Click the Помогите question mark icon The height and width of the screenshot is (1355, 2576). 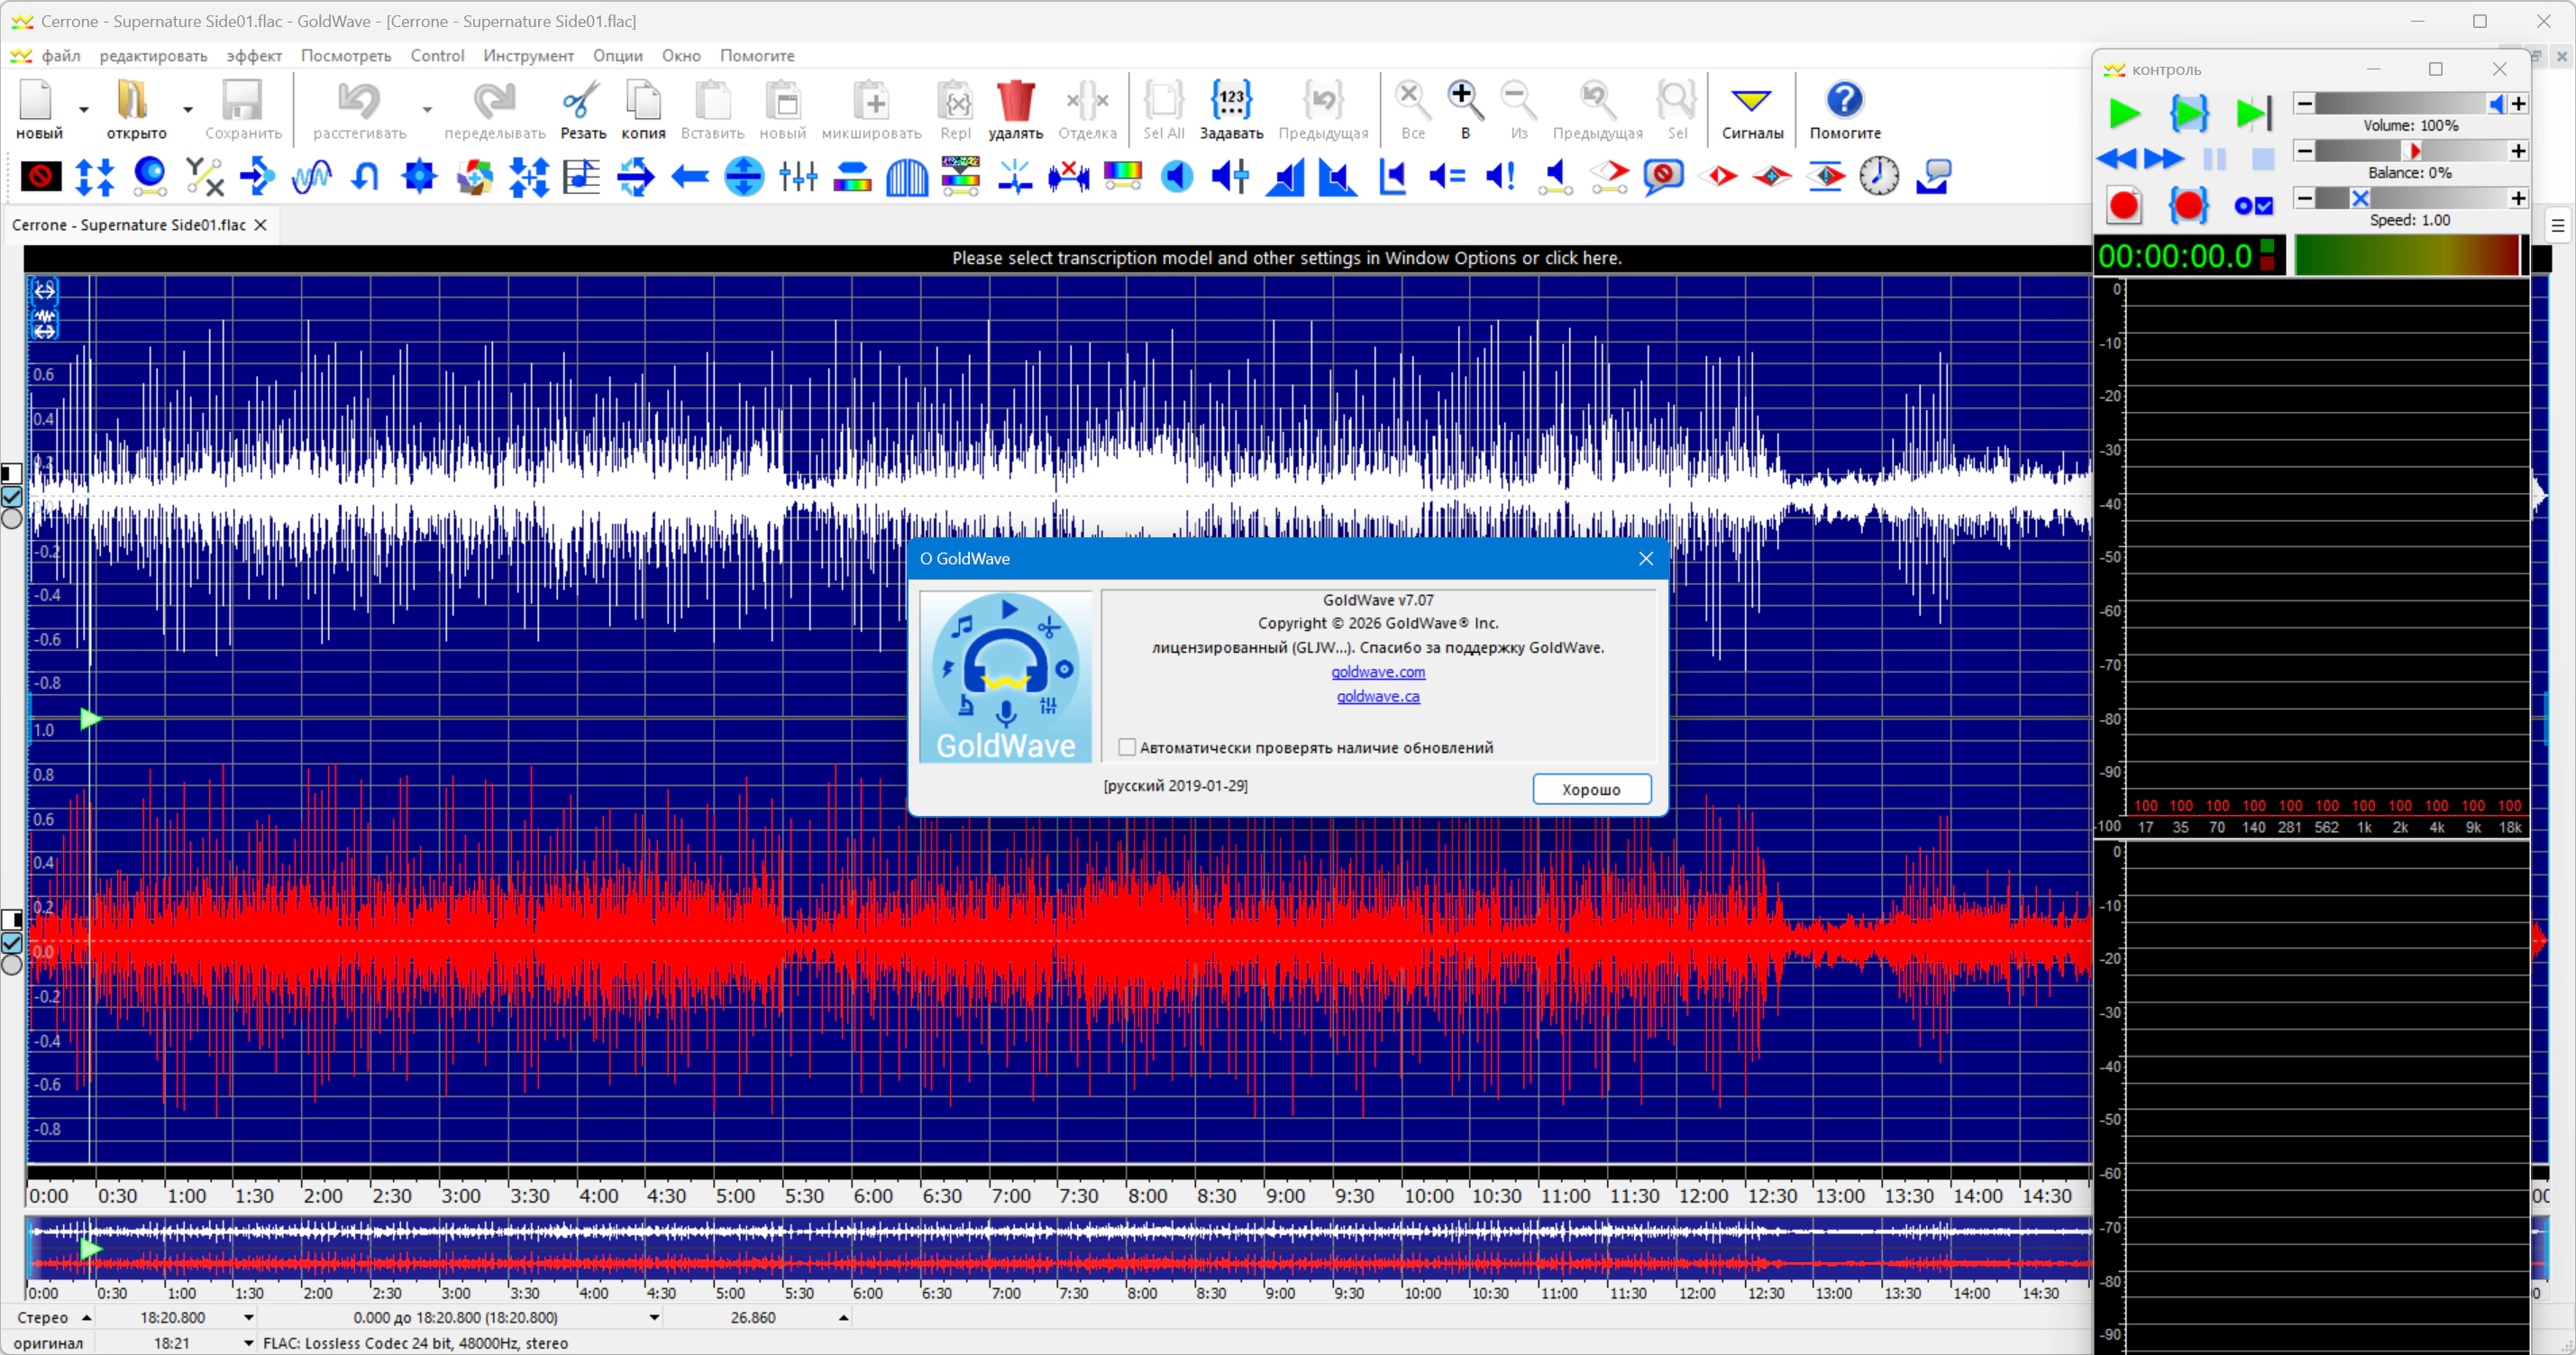coord(1844,100)
